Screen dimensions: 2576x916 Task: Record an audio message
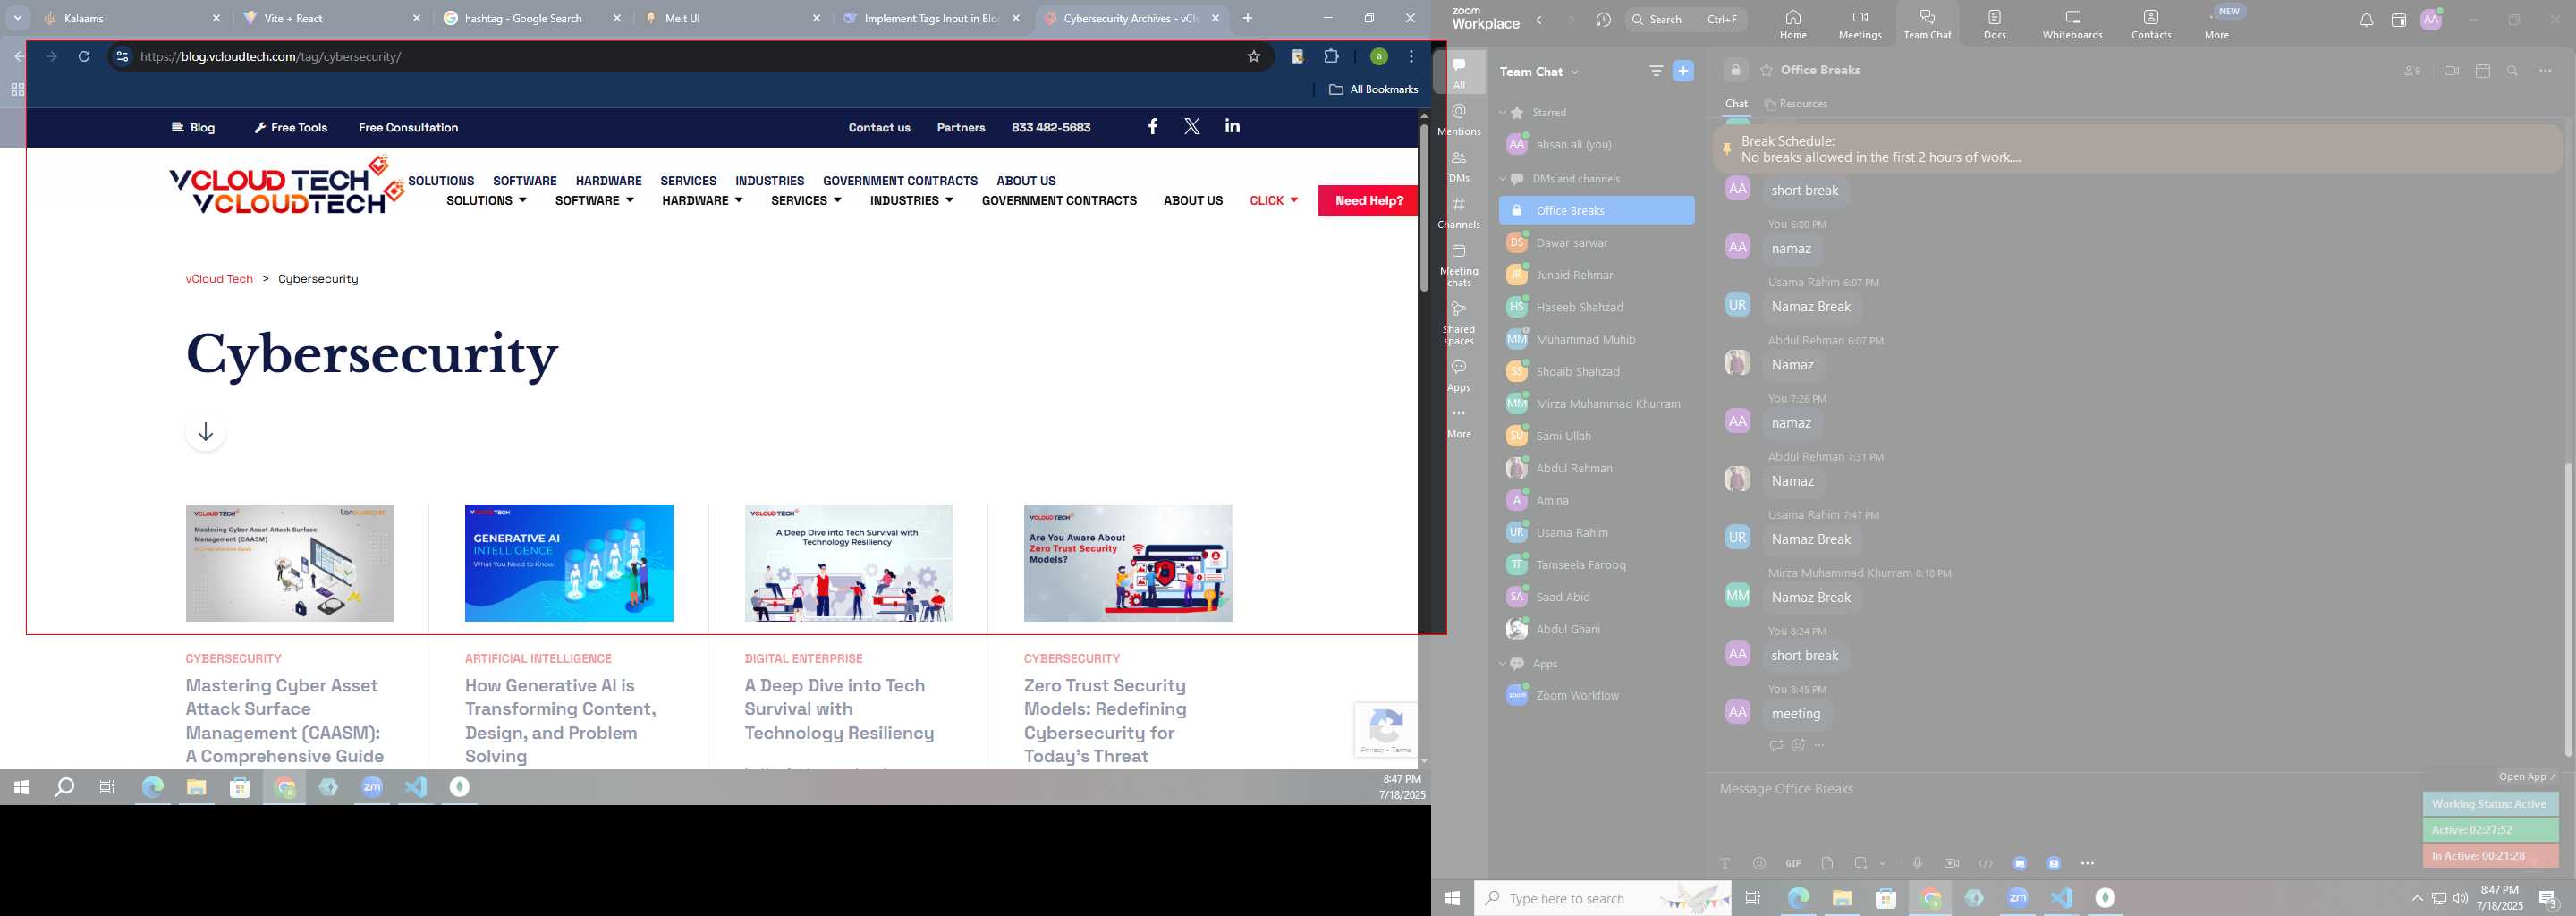pyautogui.click(x=1917, y=863)
